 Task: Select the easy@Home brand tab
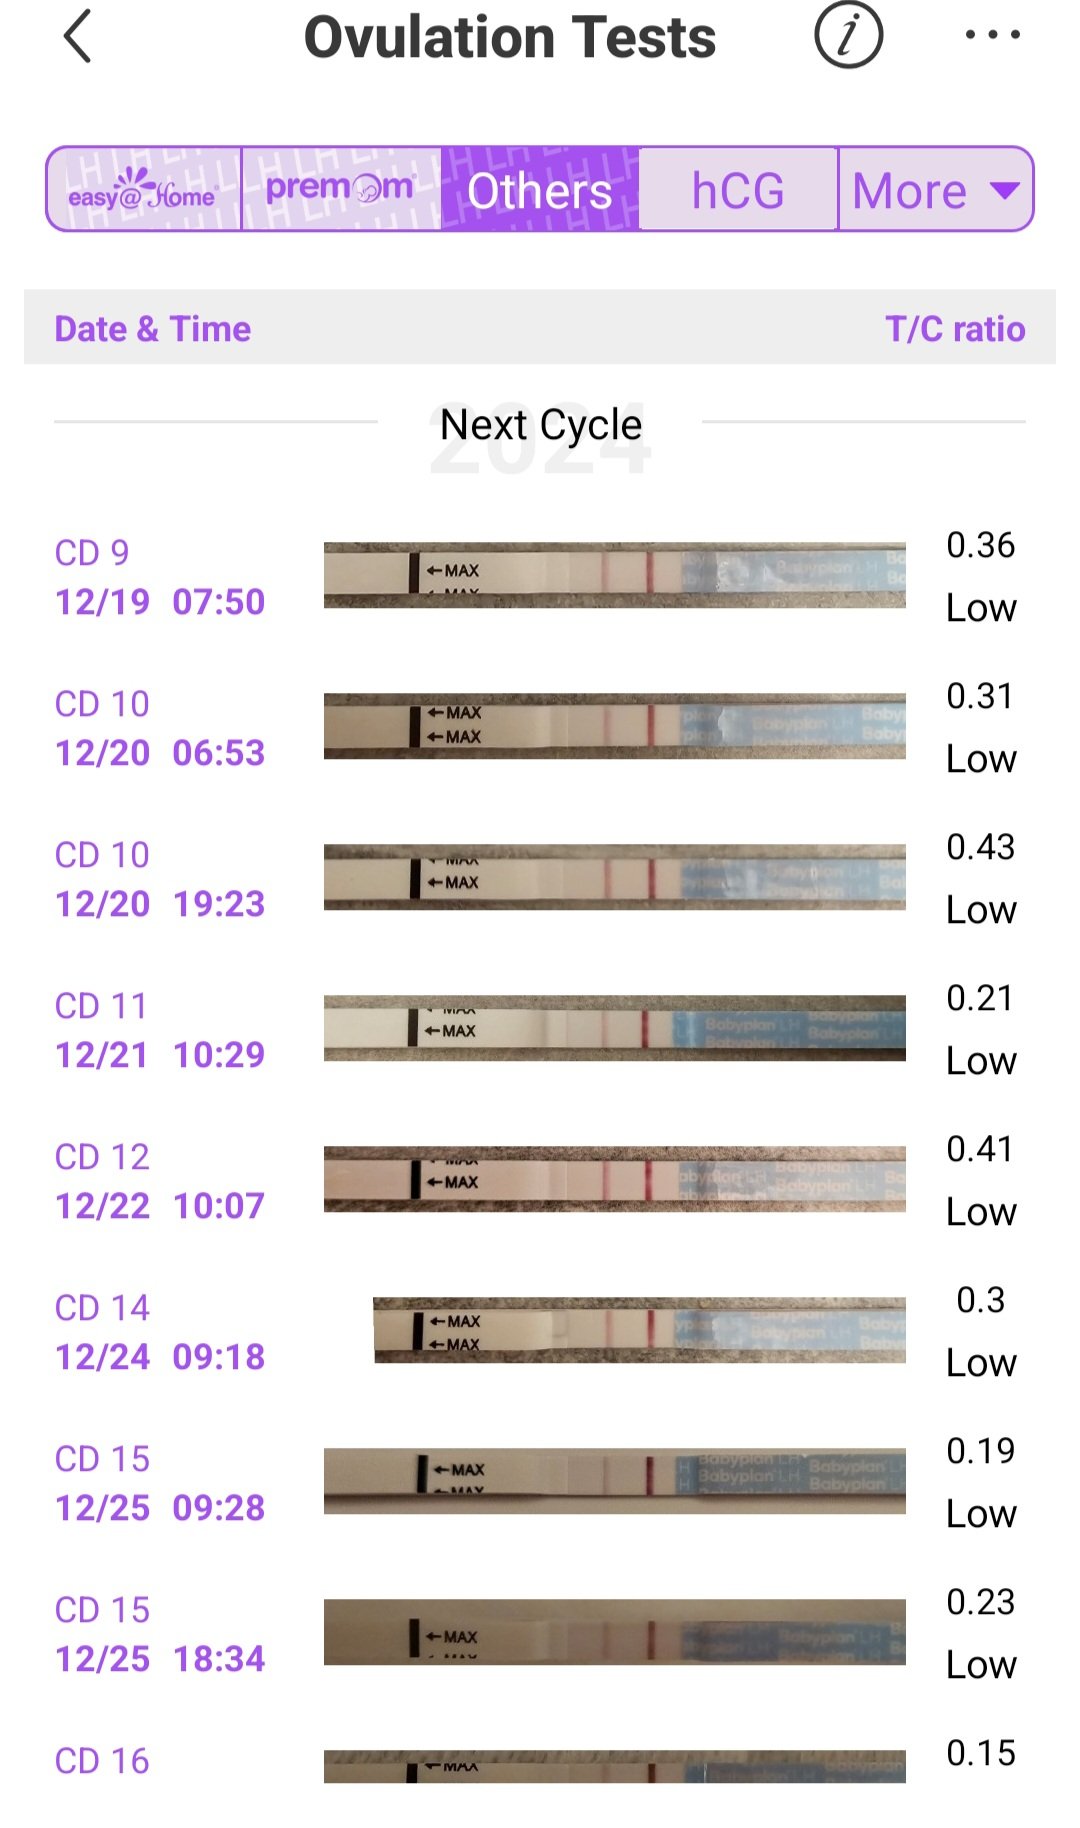click(x=143, y=190)
